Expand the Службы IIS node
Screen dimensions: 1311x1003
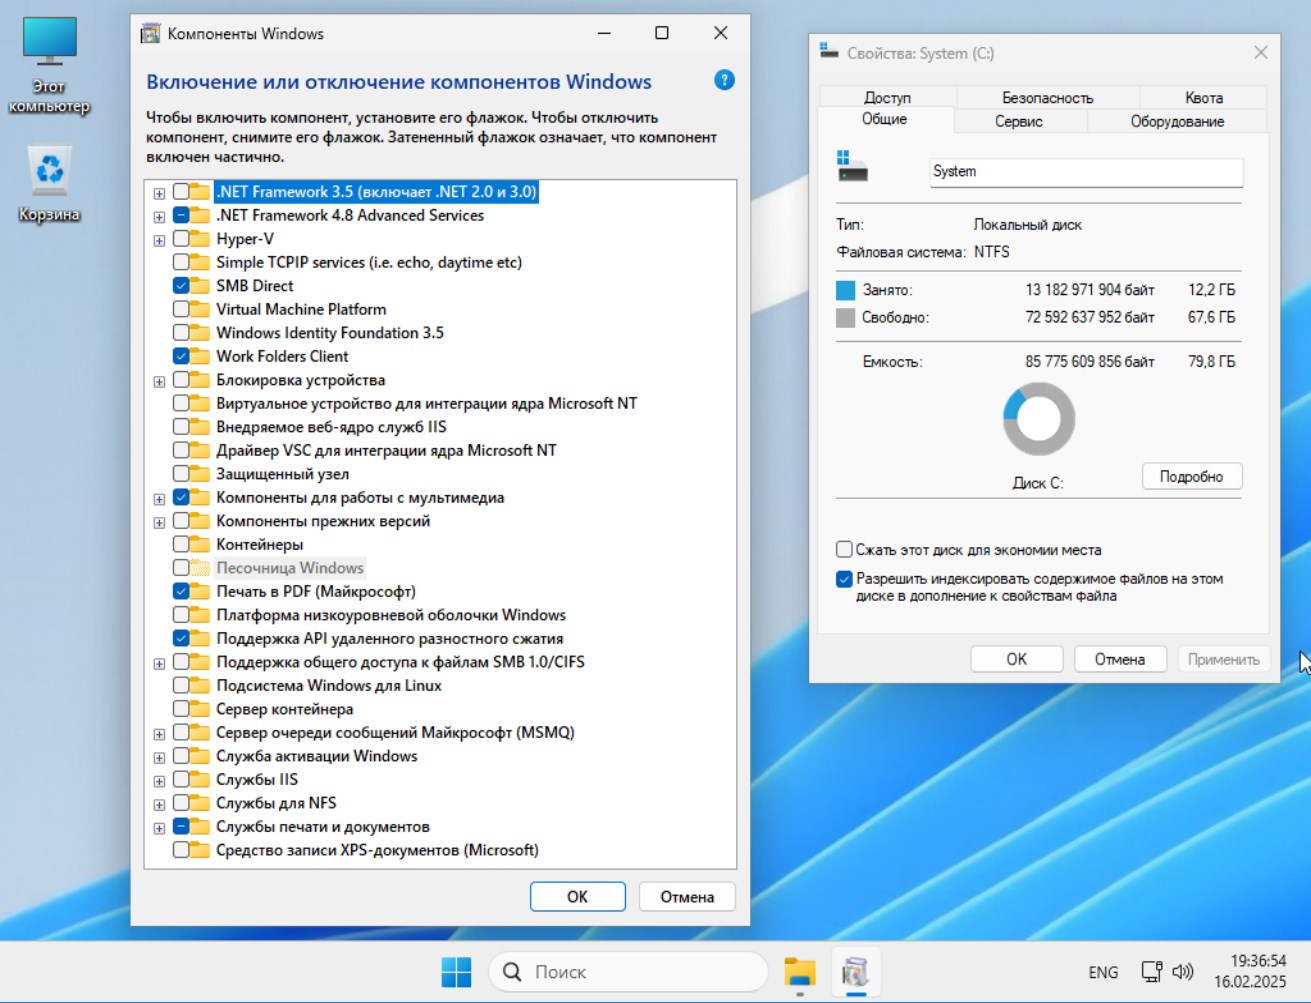point(159,781)
